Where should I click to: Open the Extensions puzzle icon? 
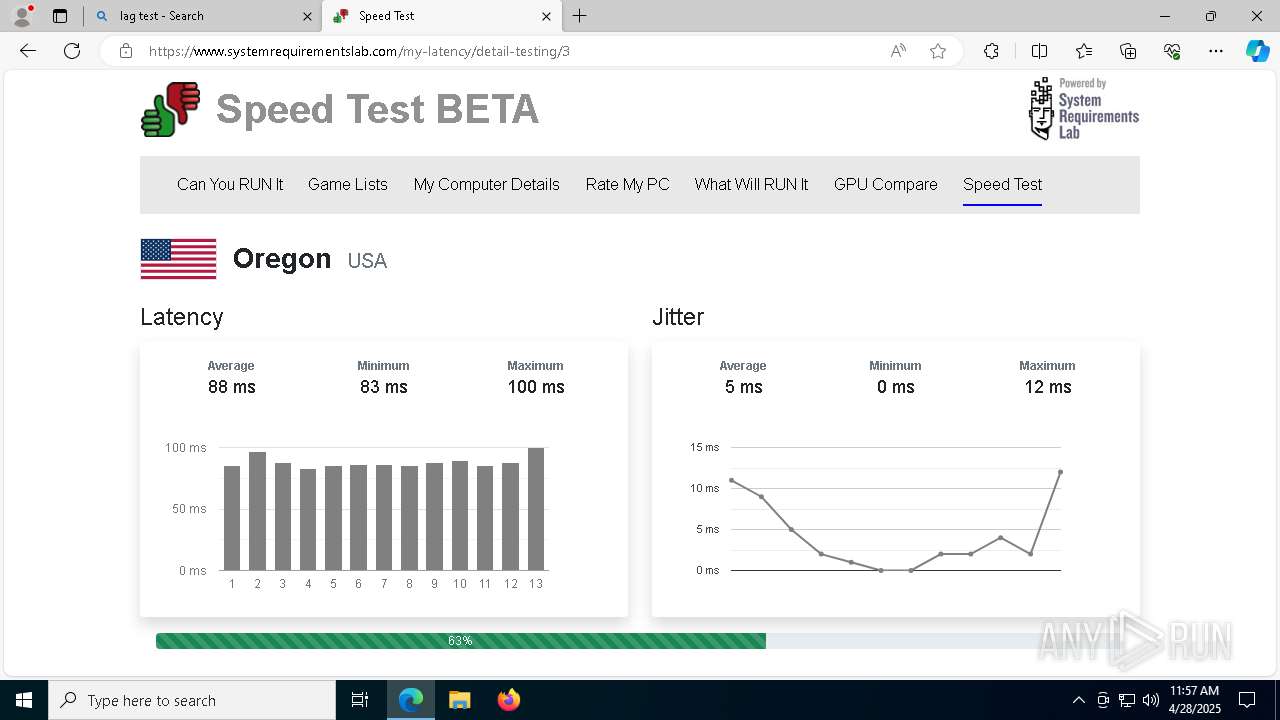coord(991,51)
